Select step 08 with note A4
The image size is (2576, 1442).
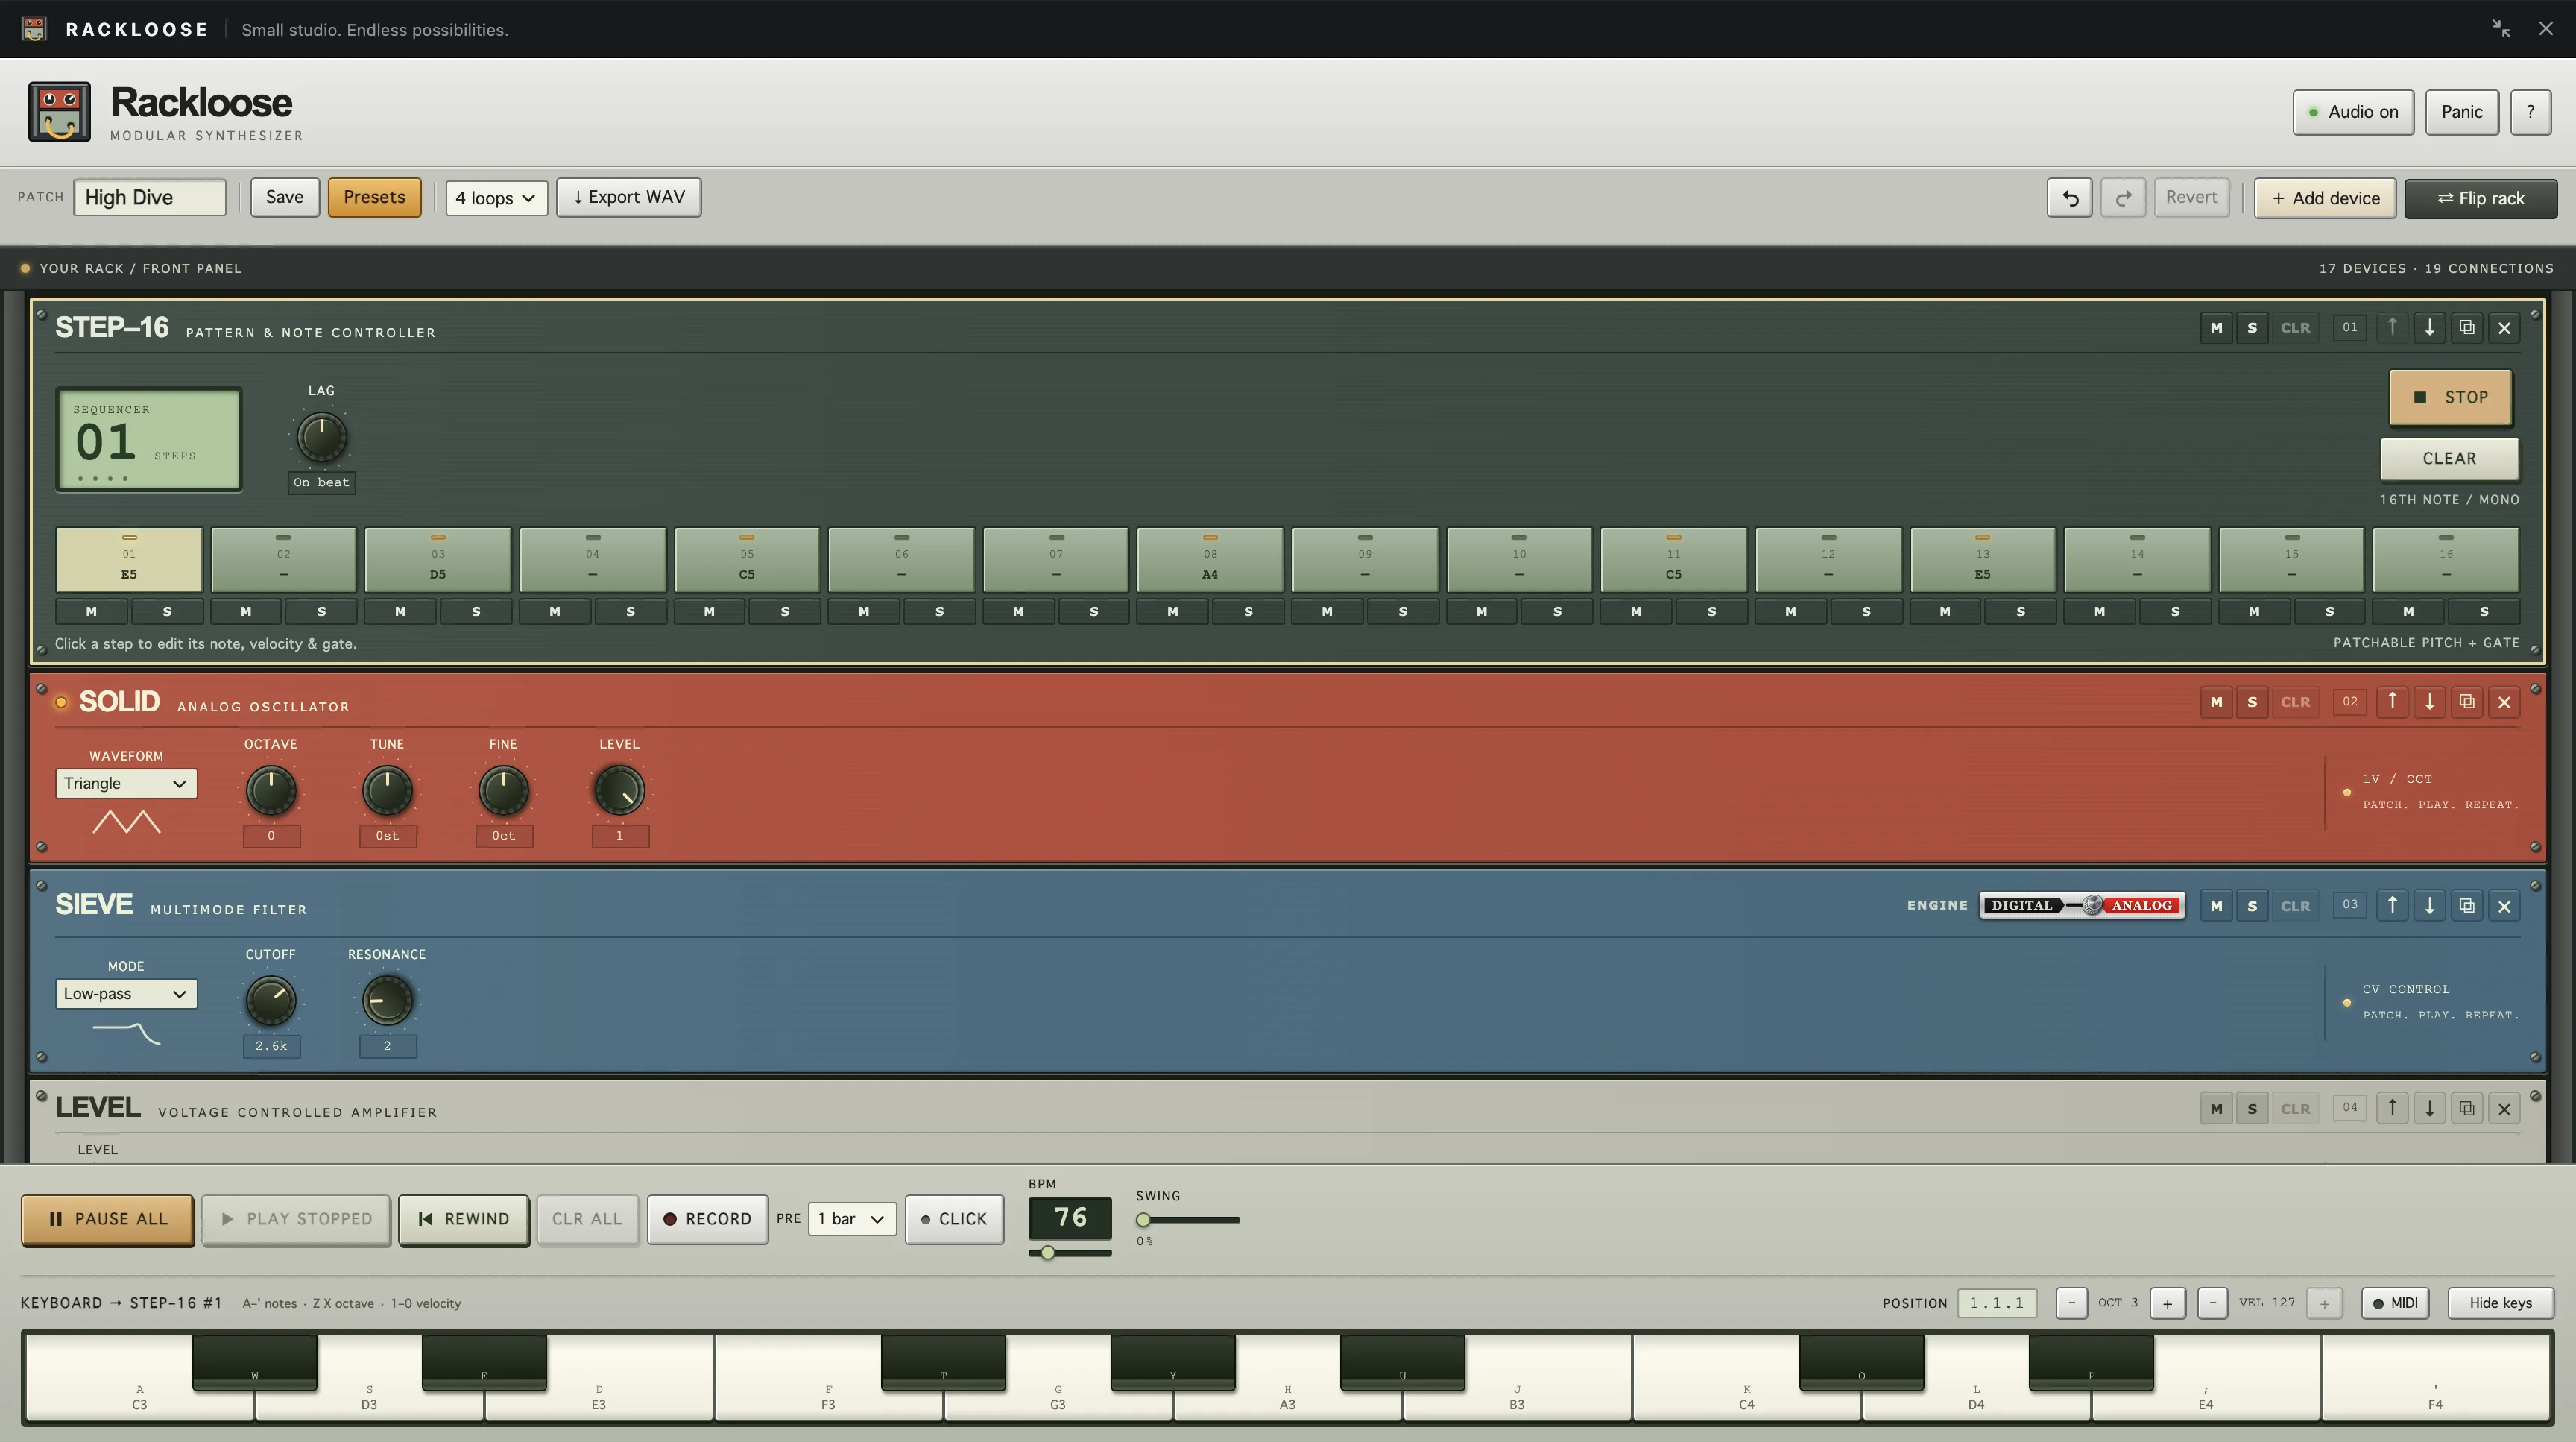(x=1210, y=560)
